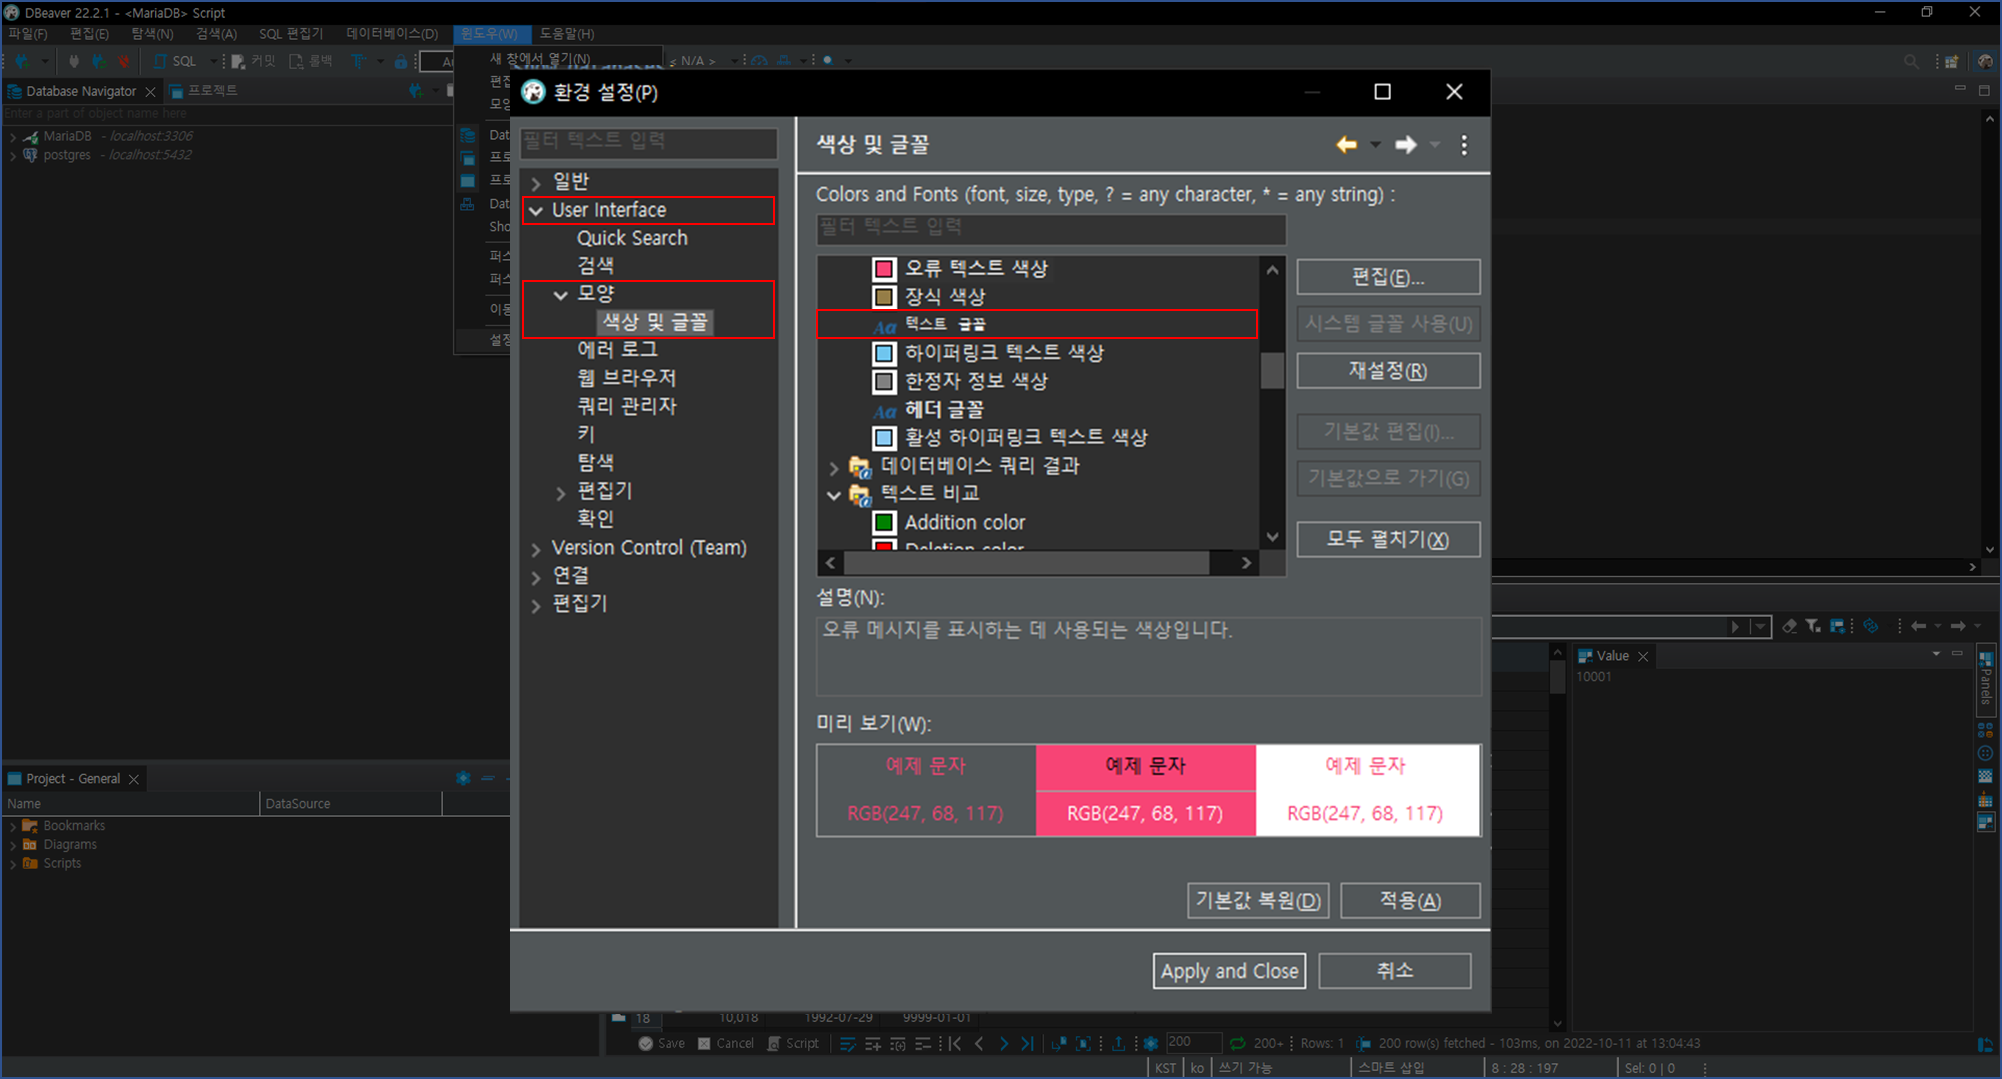Open Quick Search preferences page
The image size is (2002, 1079).
[x=632, y=238]
